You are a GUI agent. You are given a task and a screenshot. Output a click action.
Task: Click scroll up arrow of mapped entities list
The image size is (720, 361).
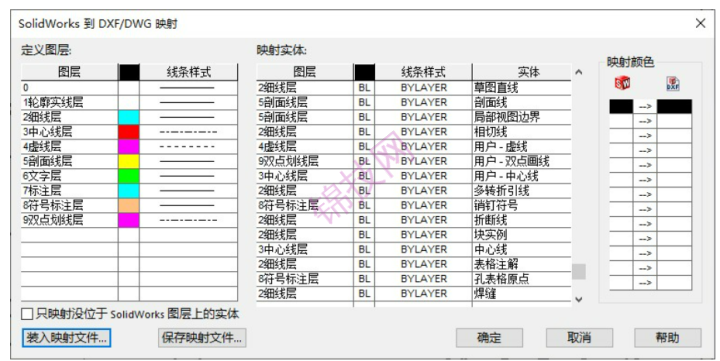[x=579, y=72]
